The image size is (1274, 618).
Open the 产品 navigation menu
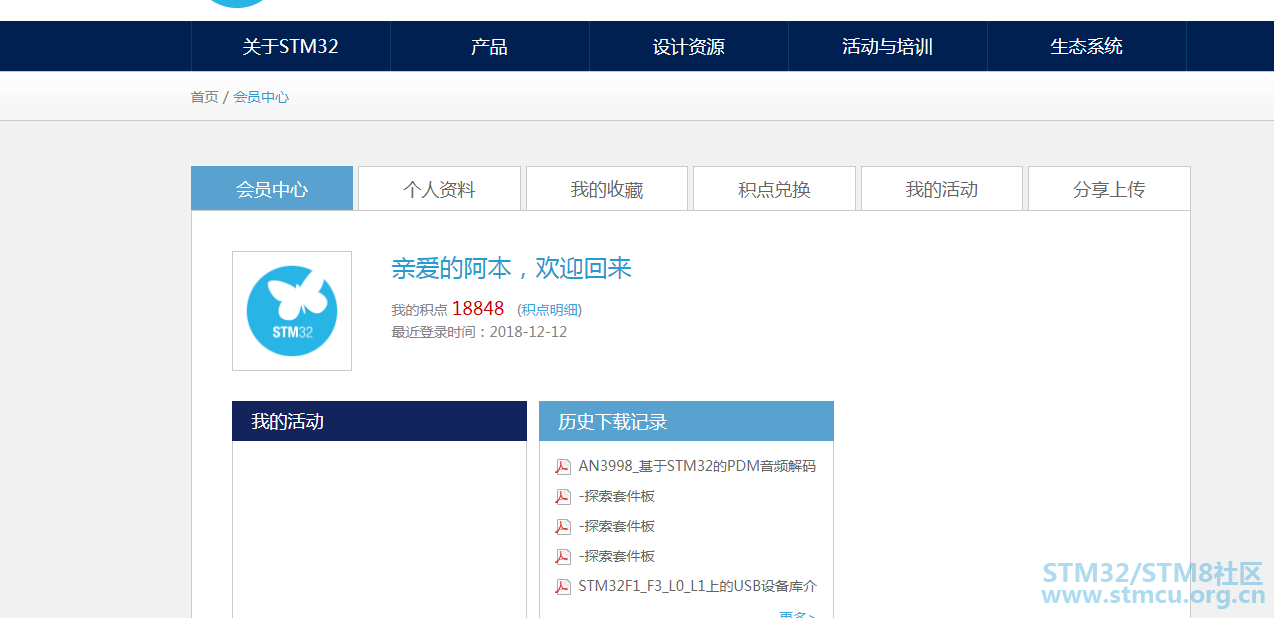coord(489,46)
